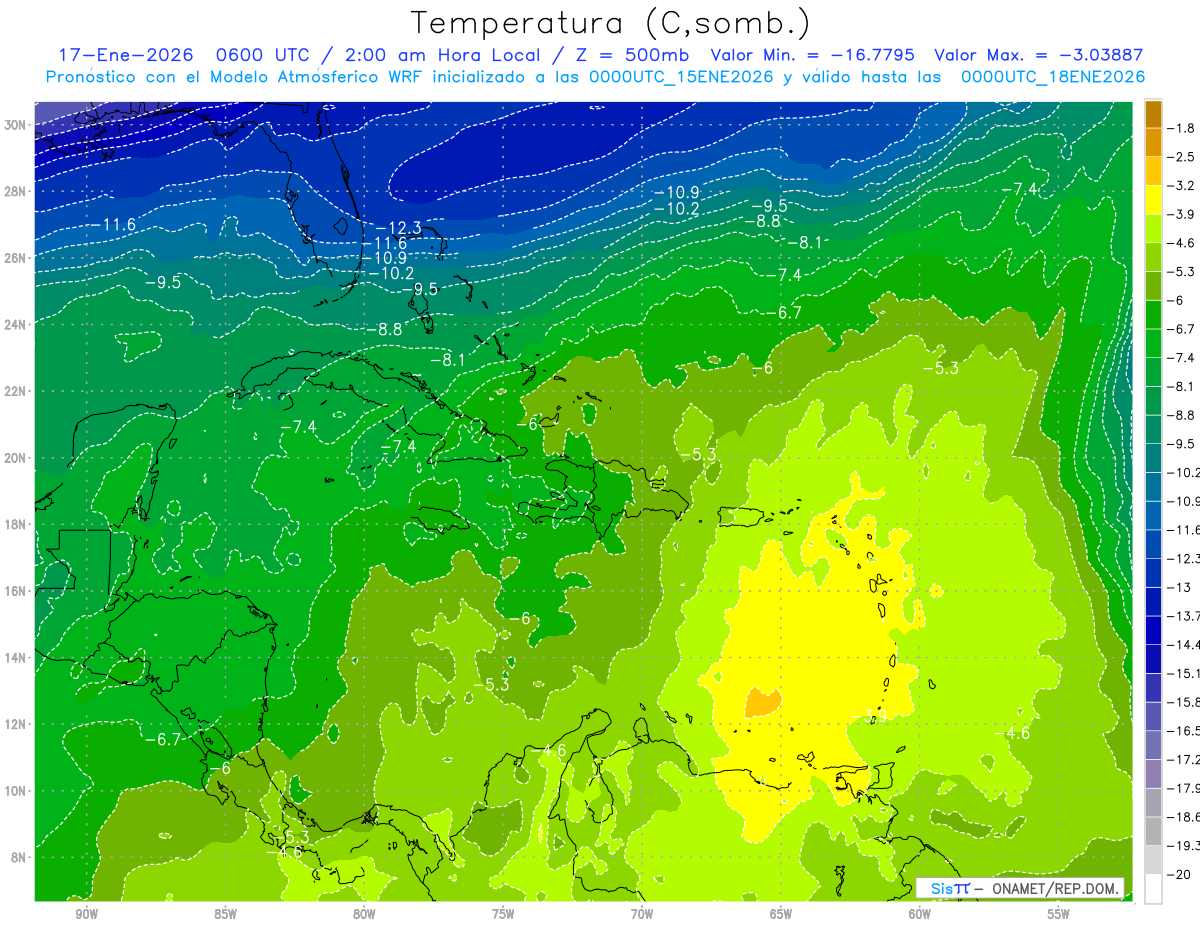
Task: Click the "-11.6" contour label near 88W
Action: click(113, 225)
